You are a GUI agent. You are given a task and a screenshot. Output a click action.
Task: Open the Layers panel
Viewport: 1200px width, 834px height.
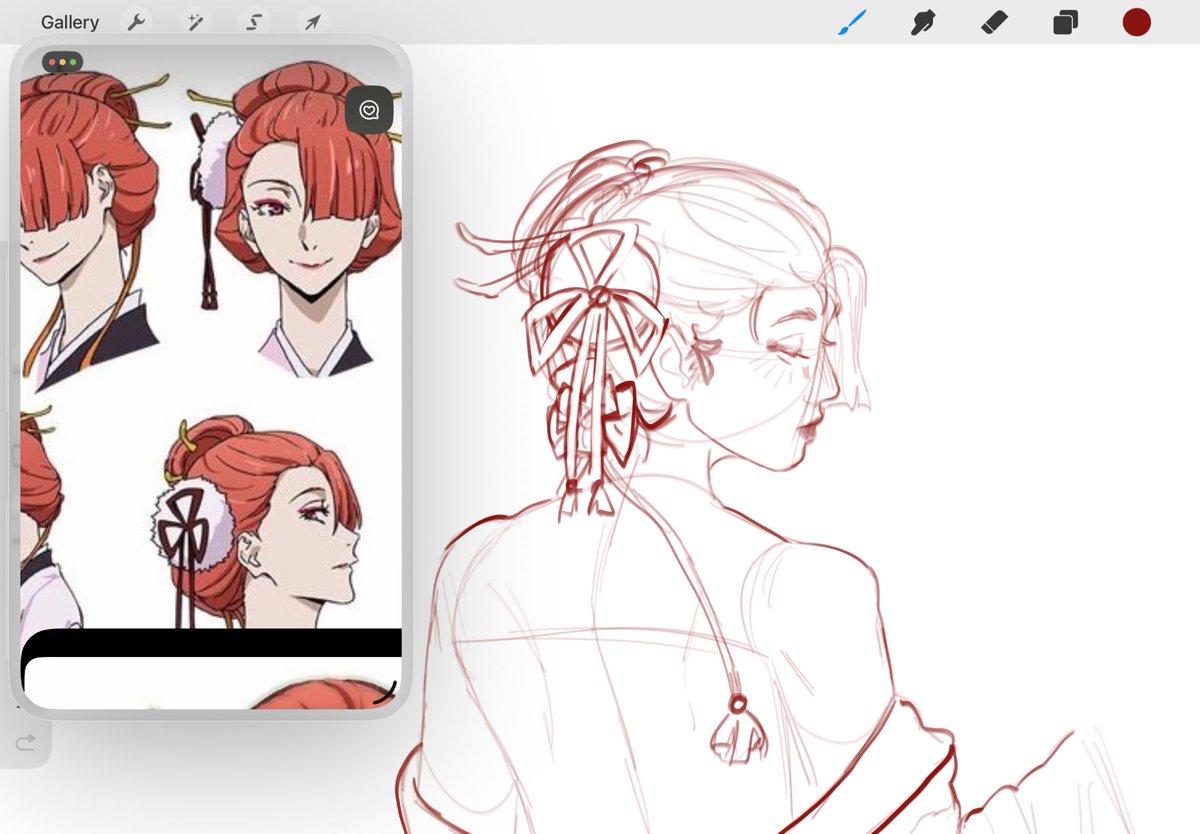(1065, 22)
